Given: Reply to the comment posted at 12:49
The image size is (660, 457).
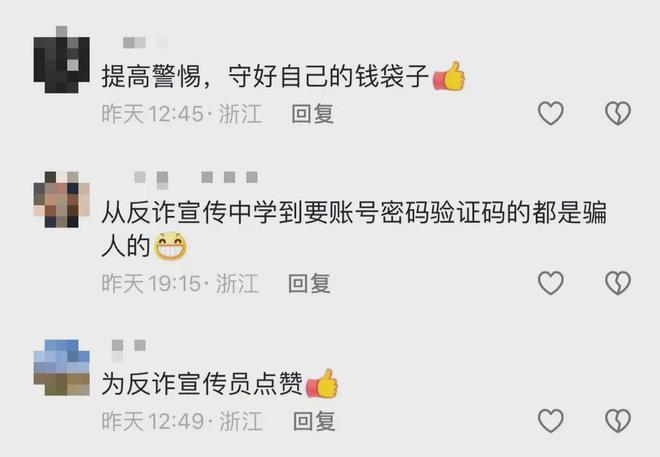Looking at the screenshot, I should 314,421.
